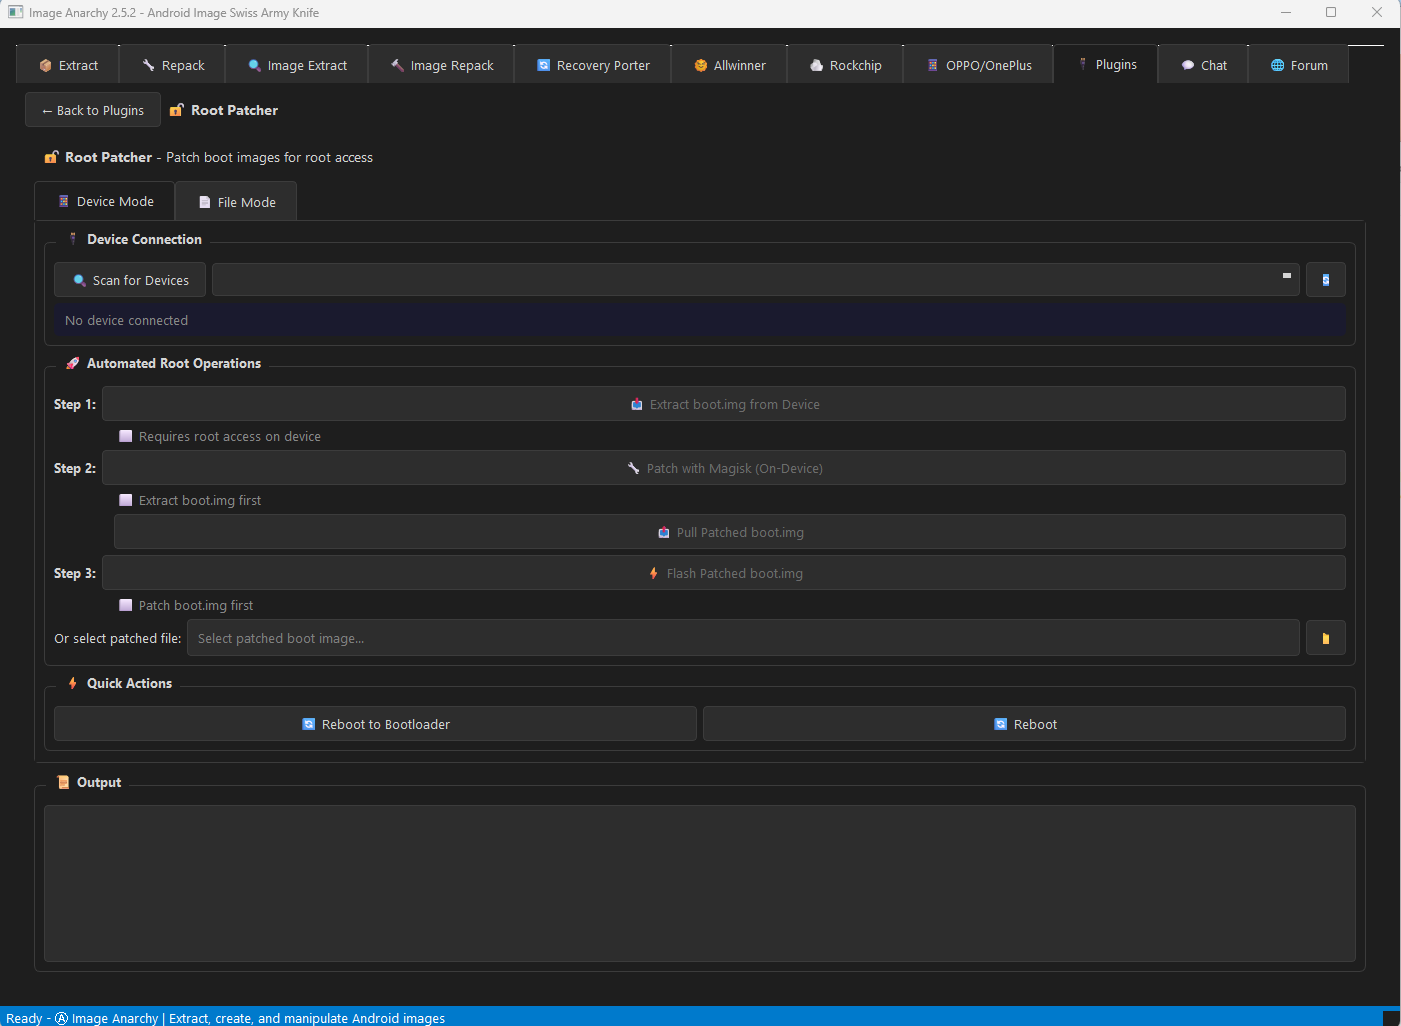Open the Chat tab
Screen dimensions: 1401x1026
click(1203, 65)
